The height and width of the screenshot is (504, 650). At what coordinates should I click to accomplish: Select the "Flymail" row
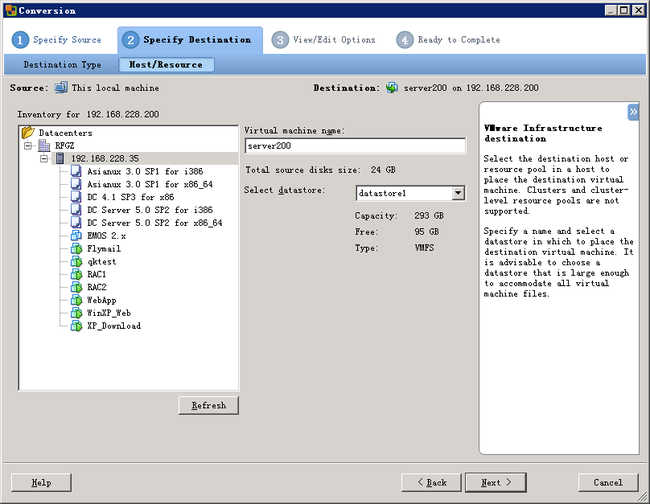(x=104, y=249)
